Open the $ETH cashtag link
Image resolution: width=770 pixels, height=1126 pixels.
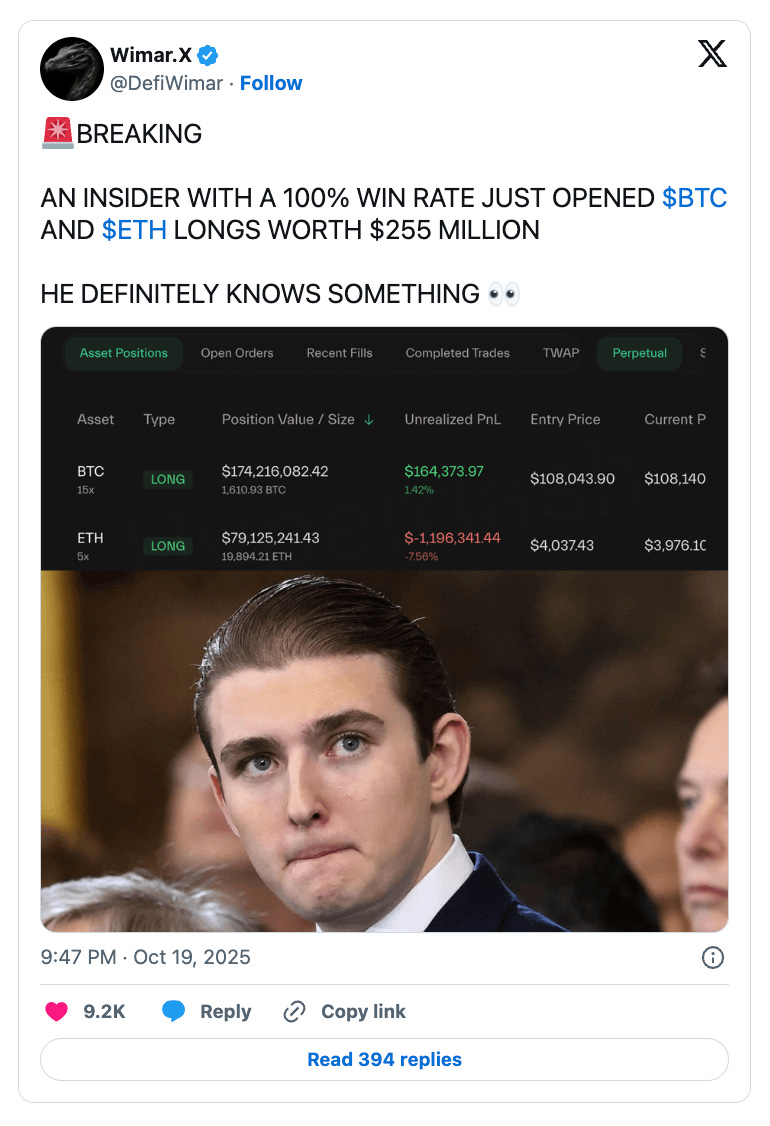click(134, 231)
